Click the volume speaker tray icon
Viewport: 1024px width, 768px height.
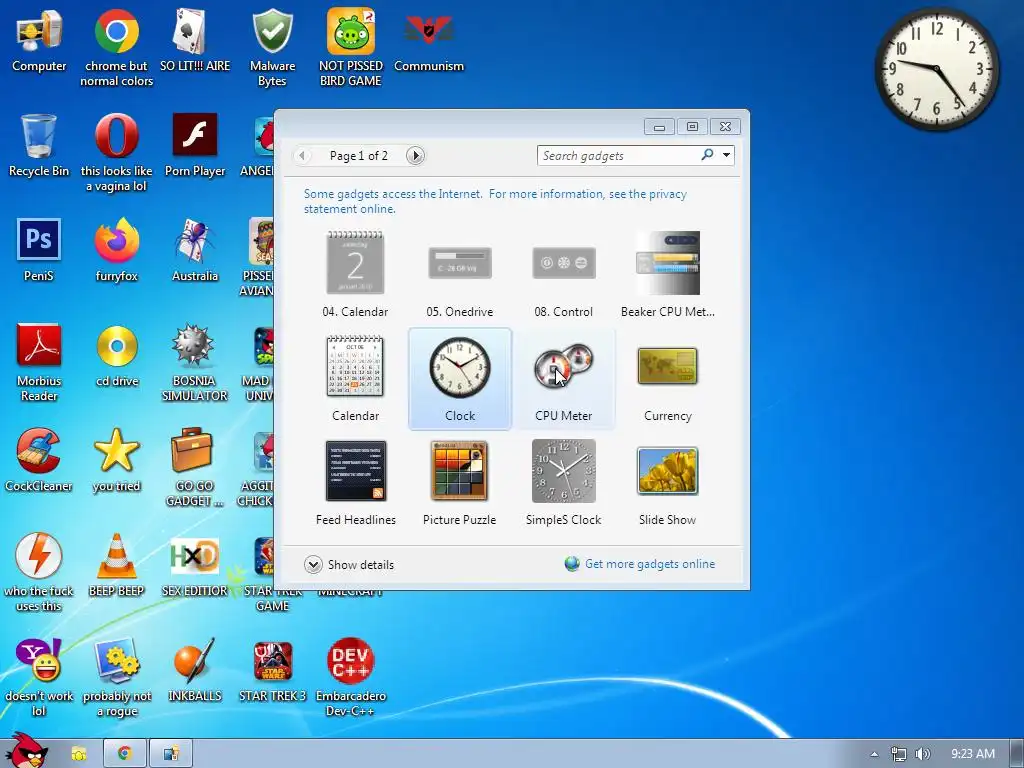point(922,754)
